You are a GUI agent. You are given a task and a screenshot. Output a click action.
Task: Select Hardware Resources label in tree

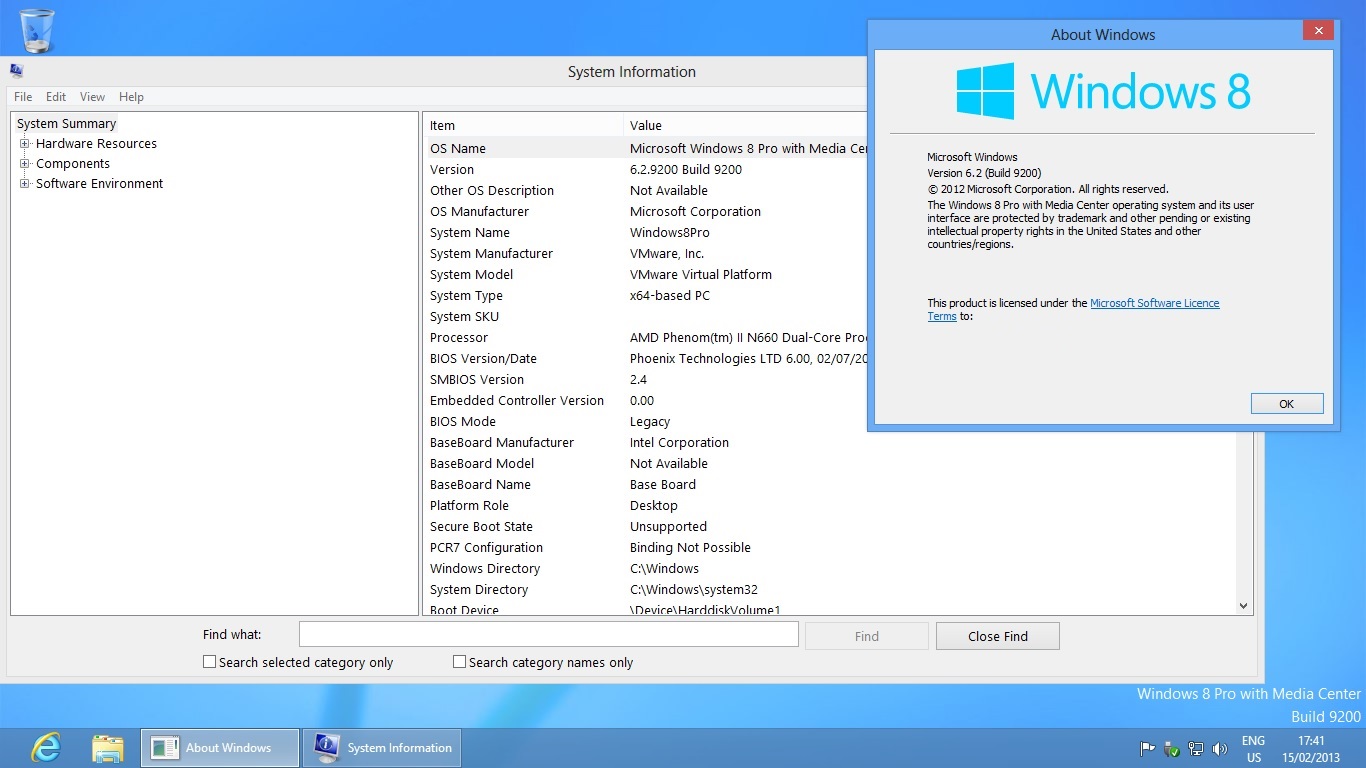pyautogui.click(x=96, y=143)
